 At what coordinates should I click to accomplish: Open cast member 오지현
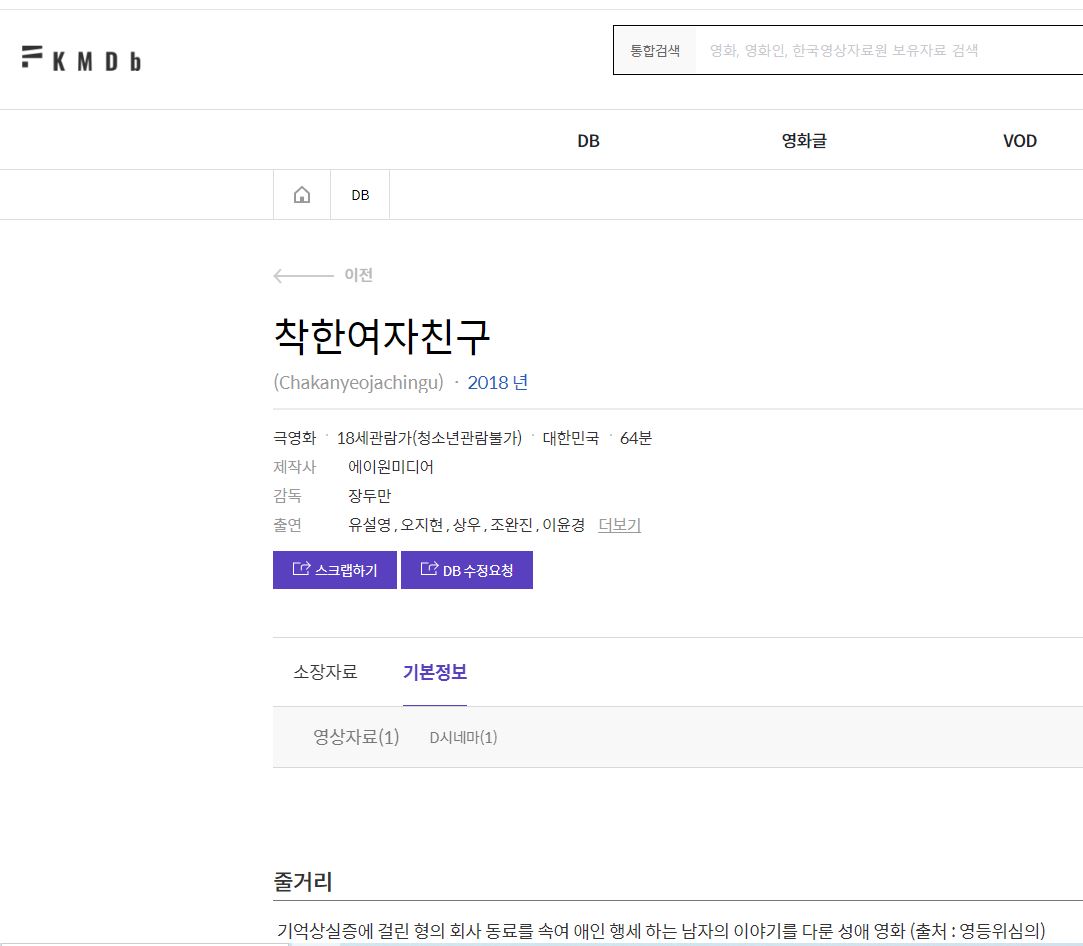click(421, 525)
